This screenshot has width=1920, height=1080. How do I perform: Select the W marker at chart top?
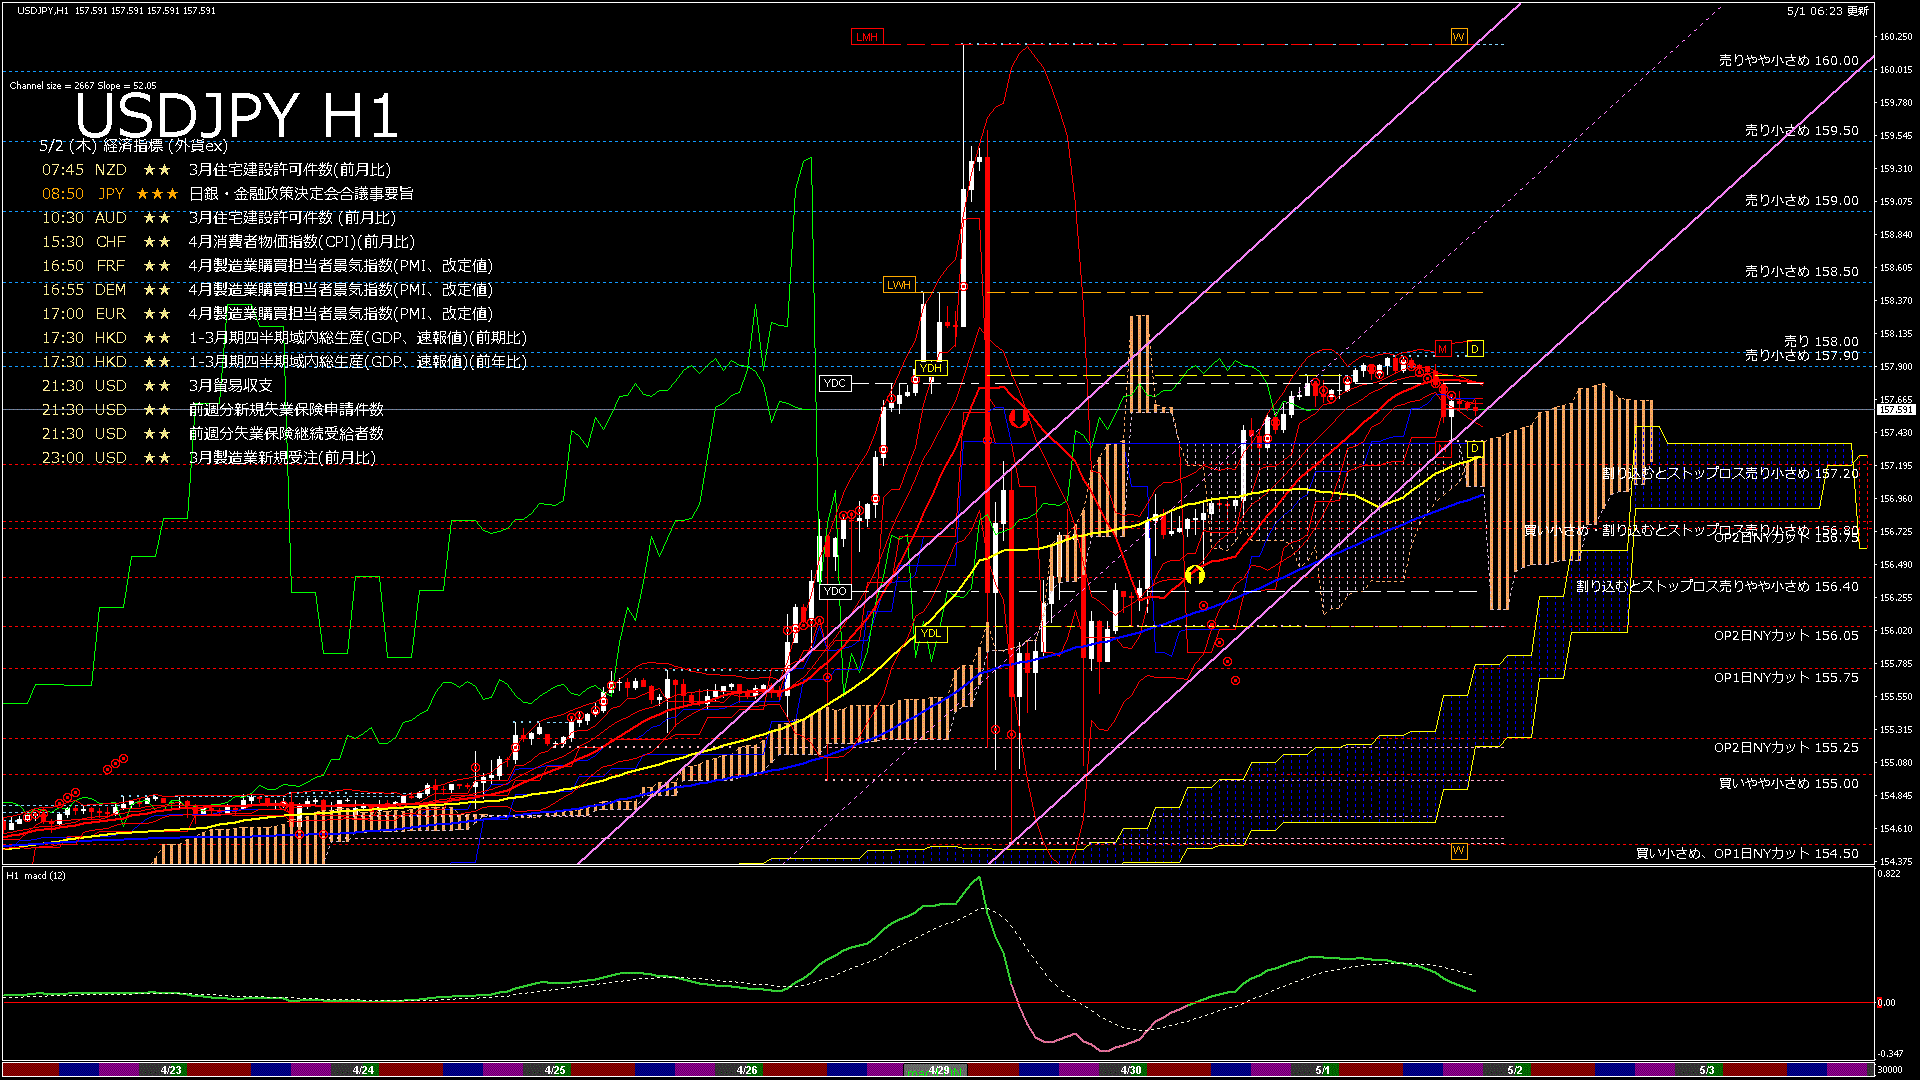click(x=1458, y=37)
